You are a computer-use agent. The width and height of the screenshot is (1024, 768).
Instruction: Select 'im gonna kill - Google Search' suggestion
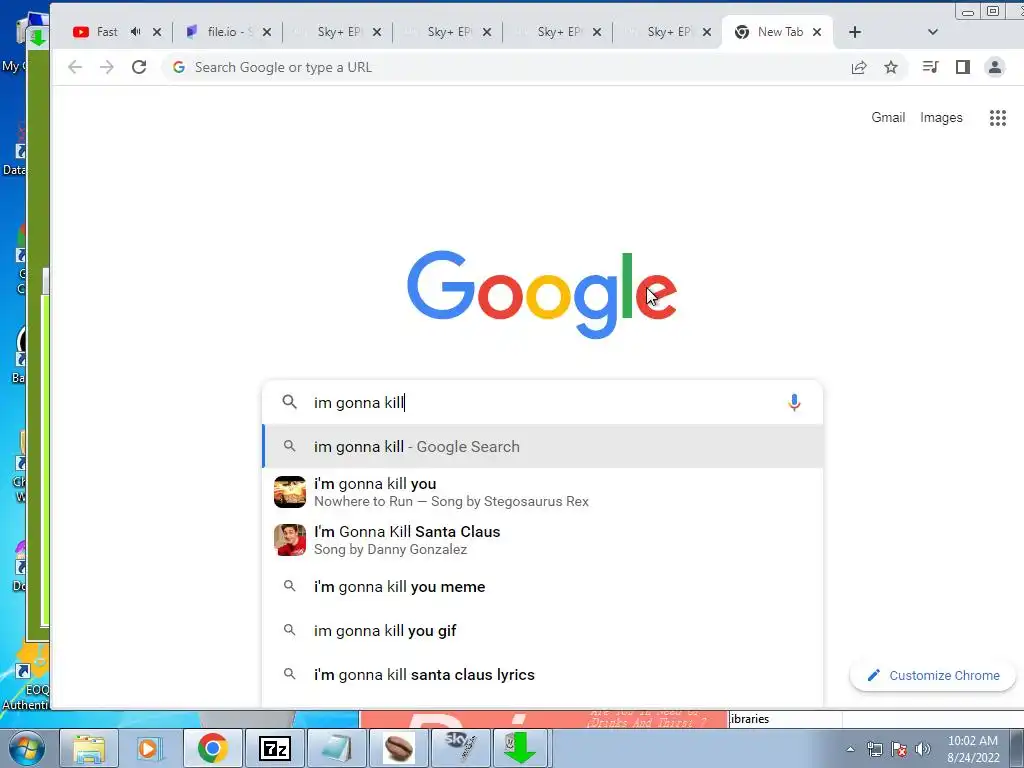[542, 447]
